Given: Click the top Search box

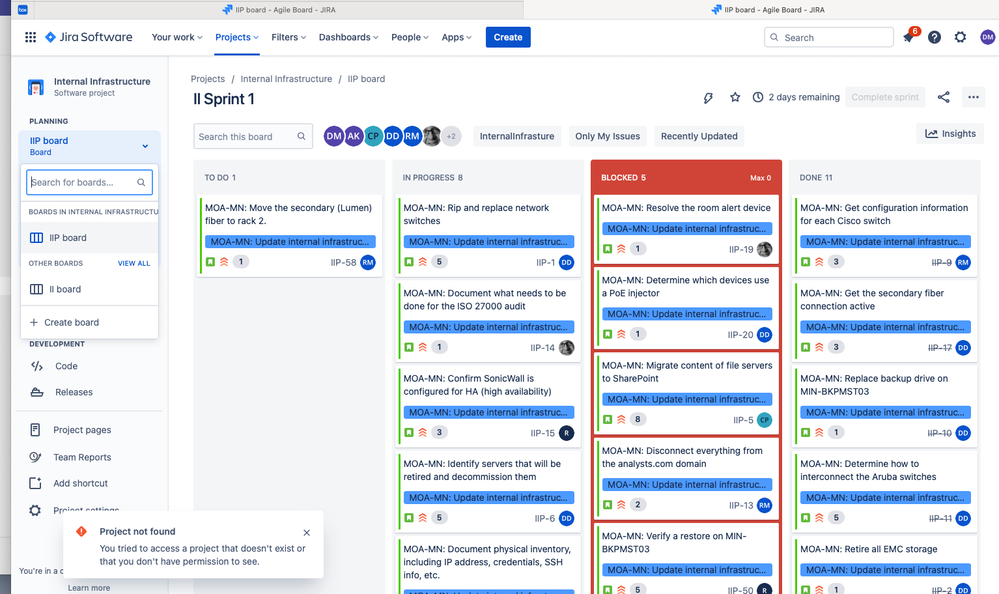Looking at the screenshot, I should coord(828,38).
